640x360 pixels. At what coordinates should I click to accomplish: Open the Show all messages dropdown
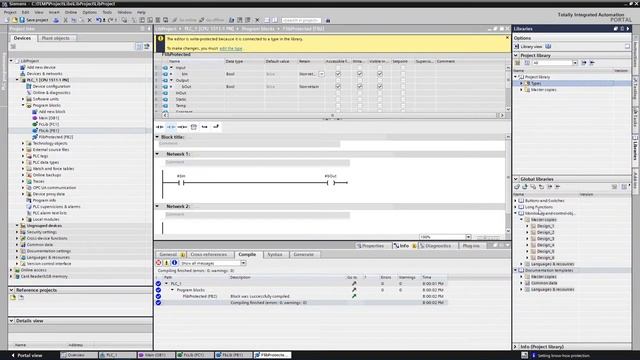click(243, 263)
